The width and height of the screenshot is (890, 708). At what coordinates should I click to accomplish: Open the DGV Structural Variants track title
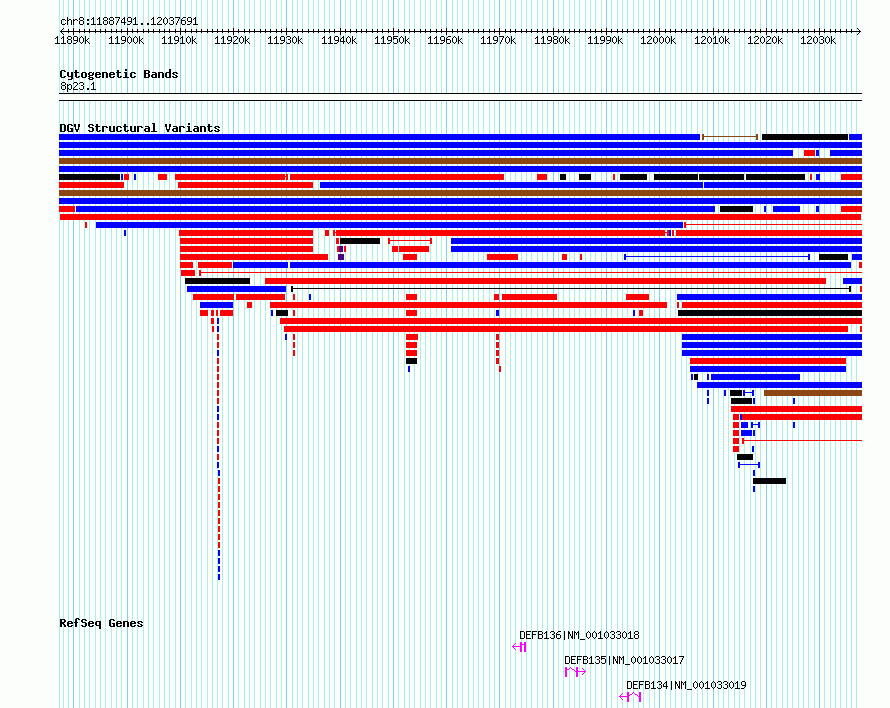pos(140,128)
